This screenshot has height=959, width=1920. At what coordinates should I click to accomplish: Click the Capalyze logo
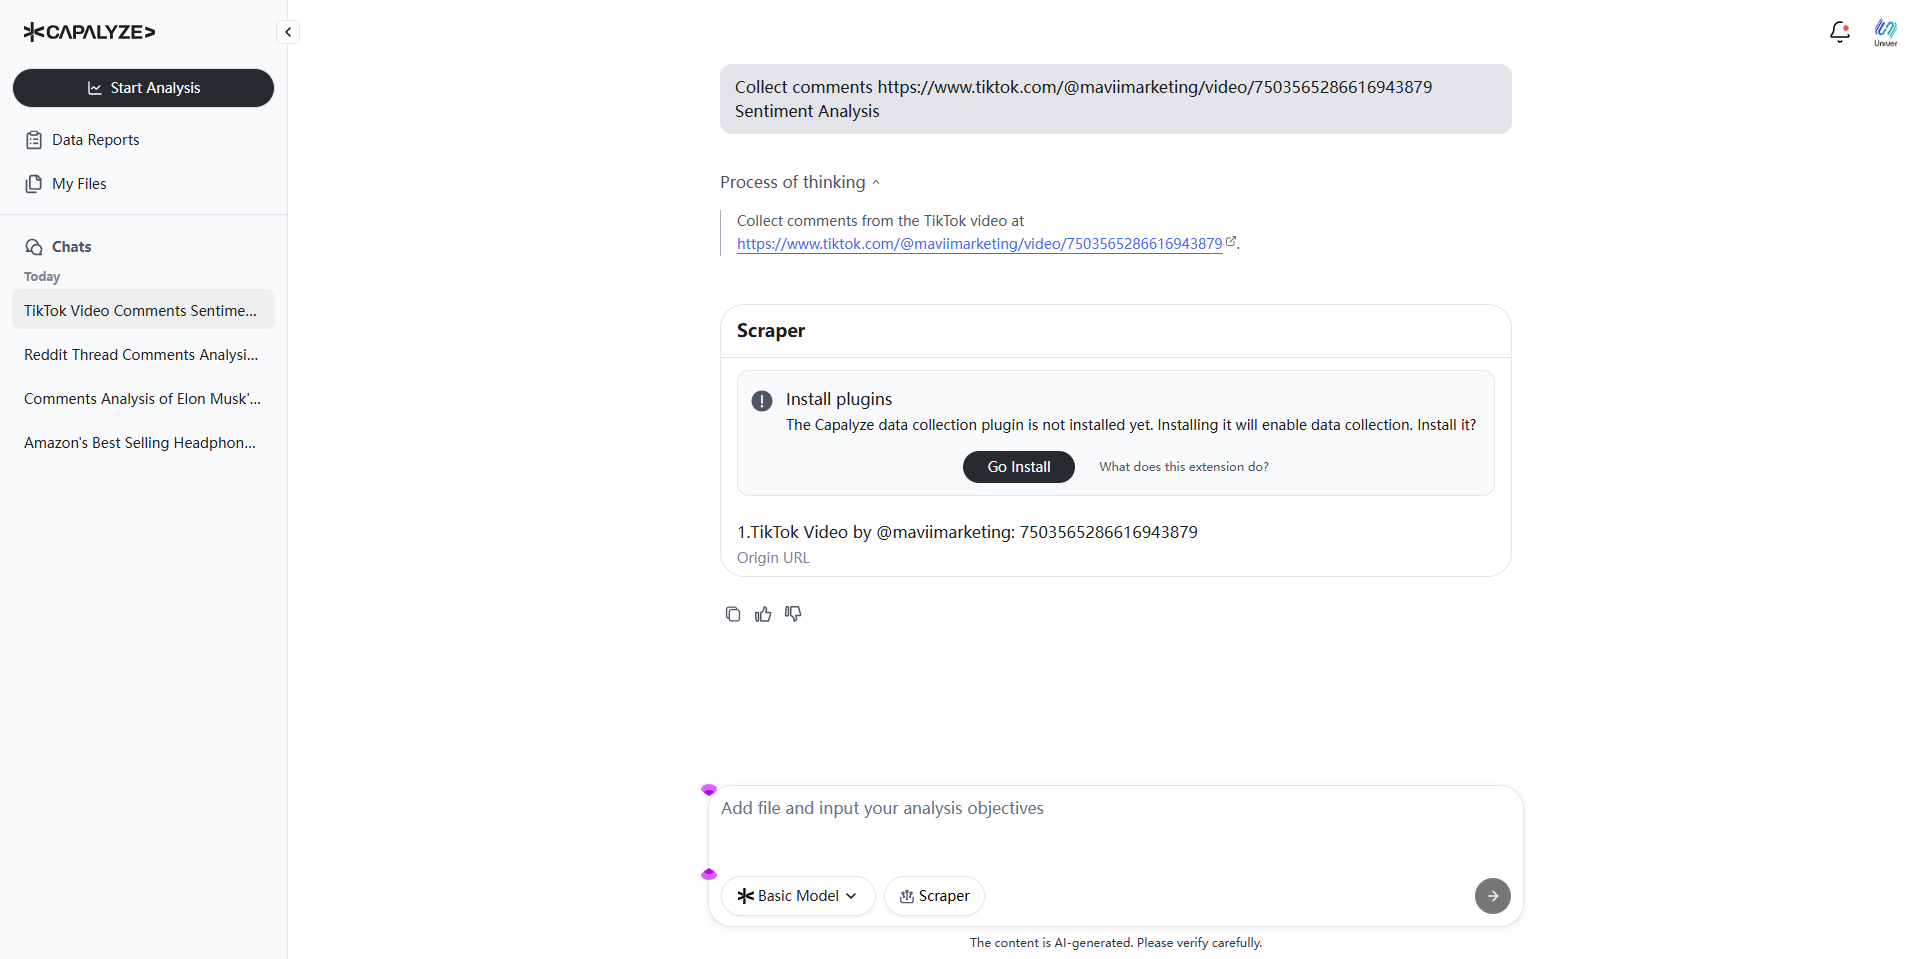coord(89,32)
